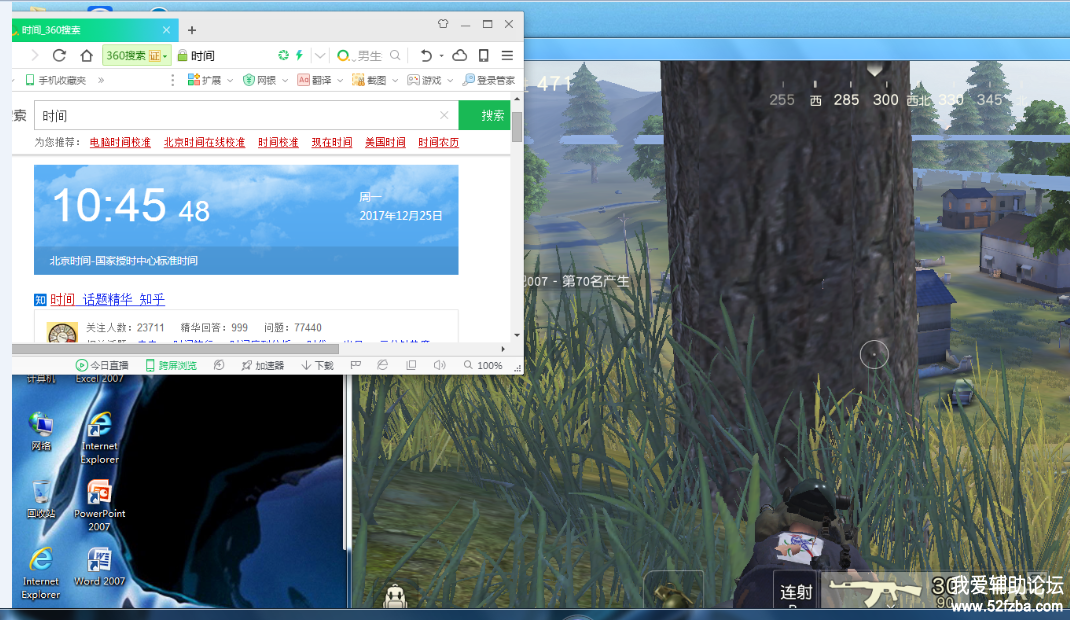The image size is (1070, 620).
Task: Open the skin changer shirt icon
Action: point(443,24)
